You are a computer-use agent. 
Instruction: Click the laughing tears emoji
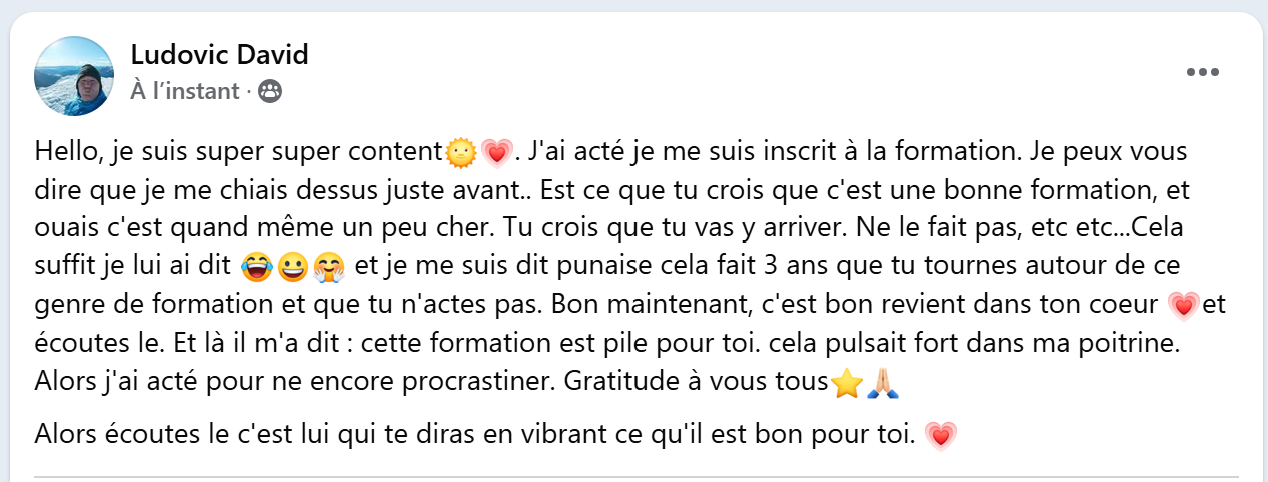[258, 268]
